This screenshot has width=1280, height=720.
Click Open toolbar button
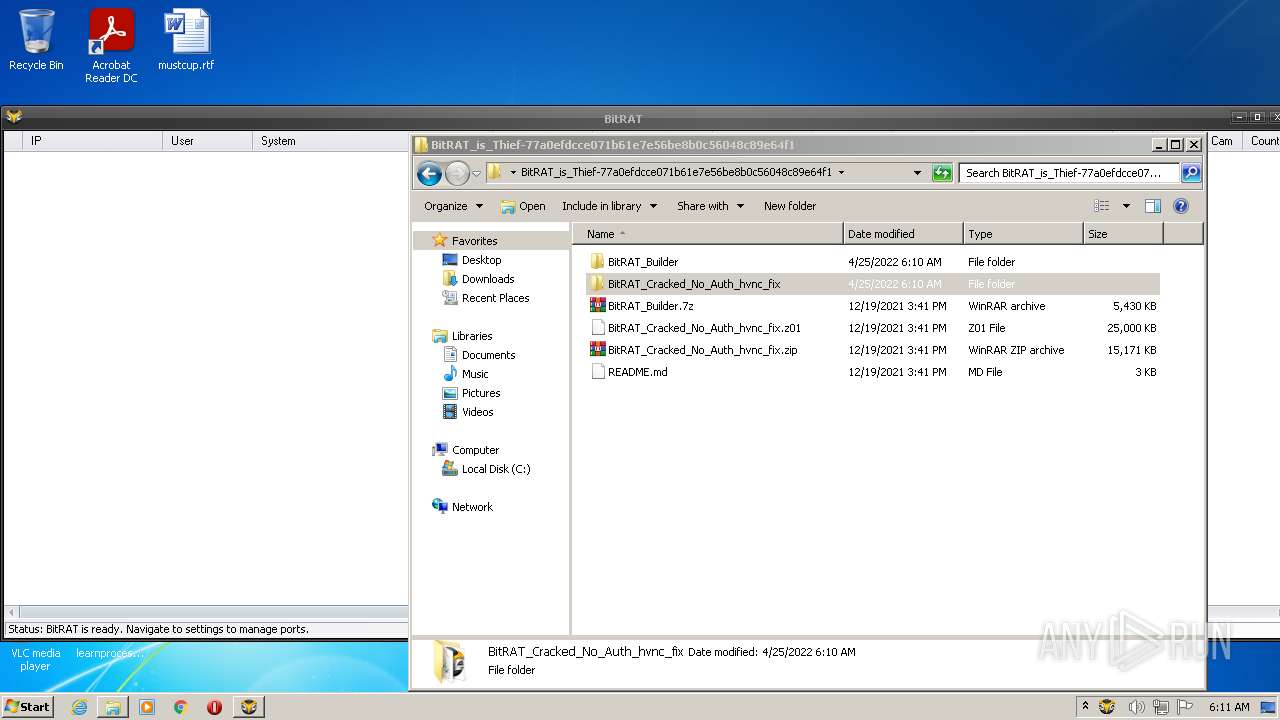tap(523, 206)
